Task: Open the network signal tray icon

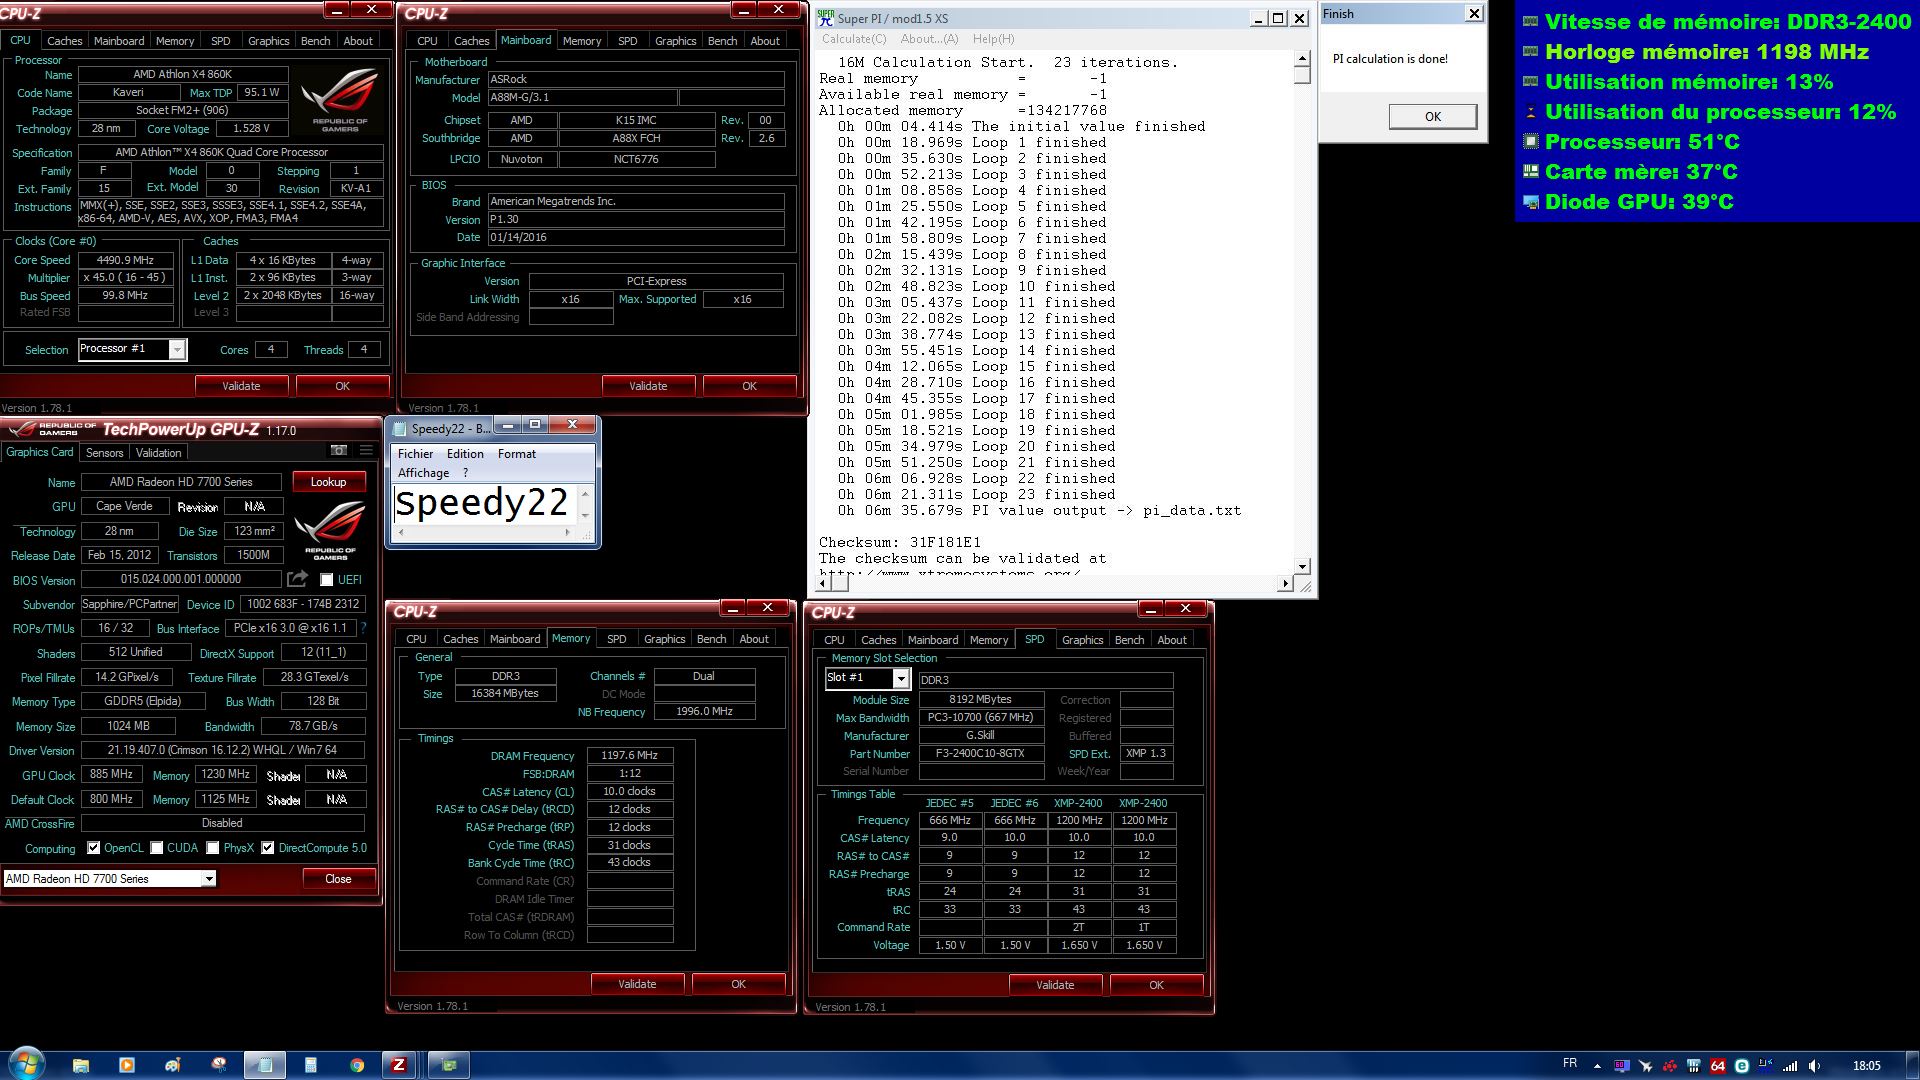Action: click(1790, 1066)
